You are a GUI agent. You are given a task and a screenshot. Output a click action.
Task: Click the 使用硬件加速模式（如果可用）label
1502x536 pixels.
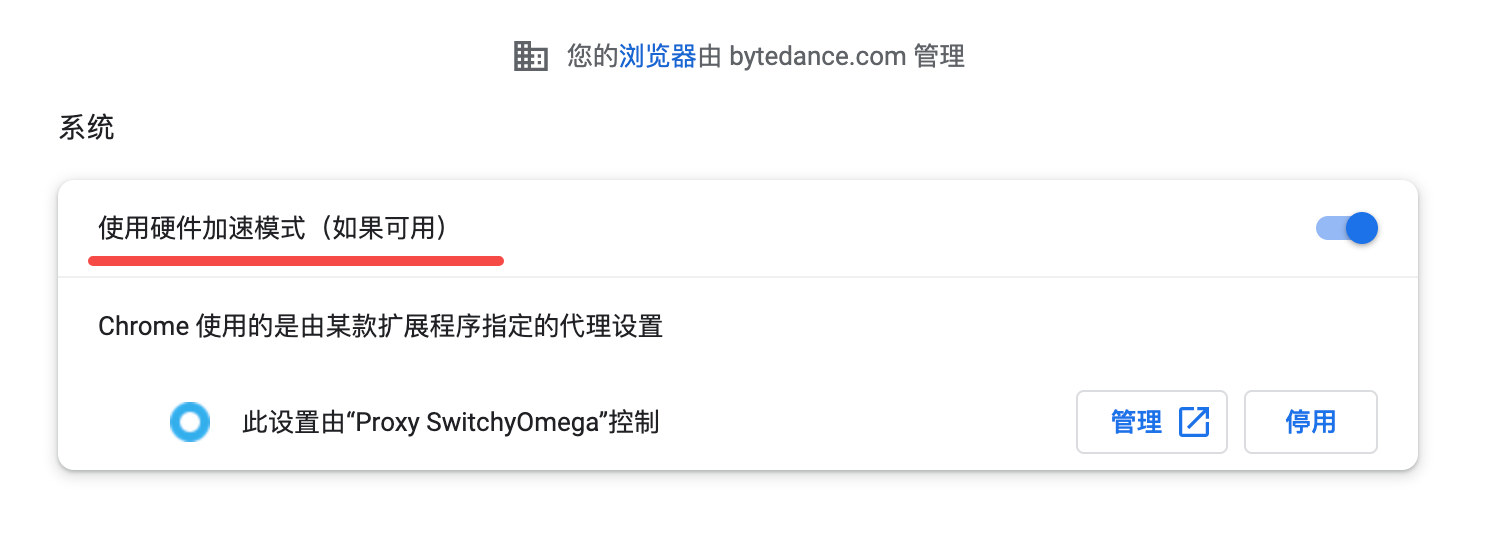(x=272, y=228)
